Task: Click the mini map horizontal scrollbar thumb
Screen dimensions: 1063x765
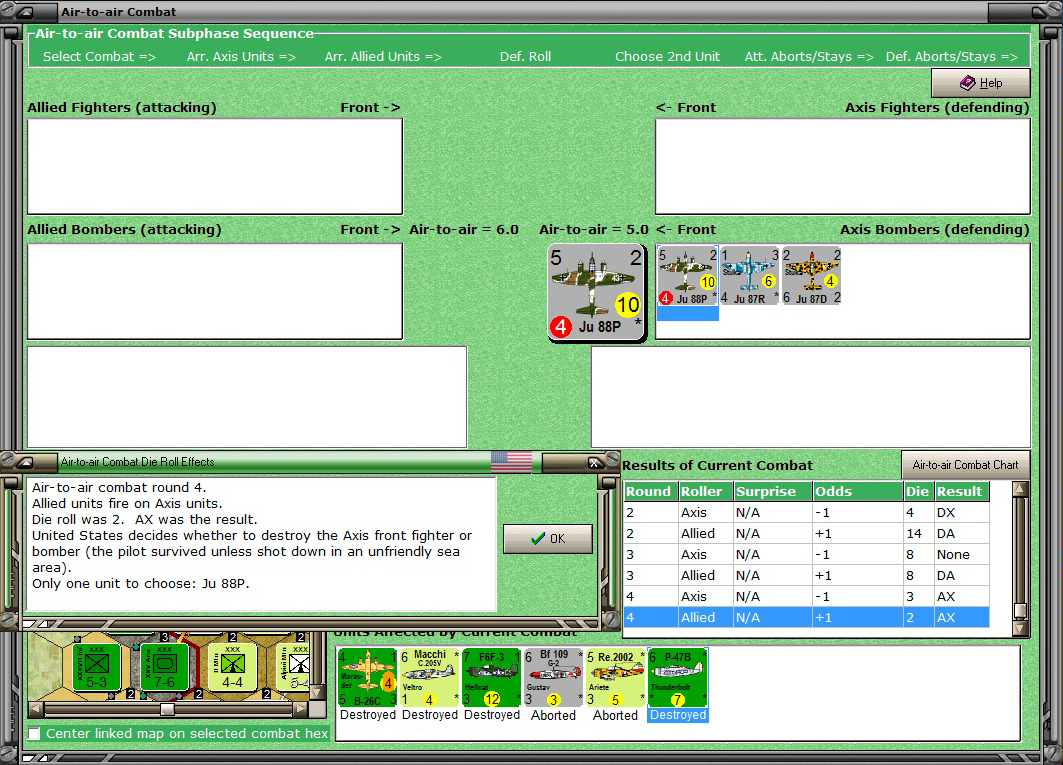Action: tap(167, 709)
